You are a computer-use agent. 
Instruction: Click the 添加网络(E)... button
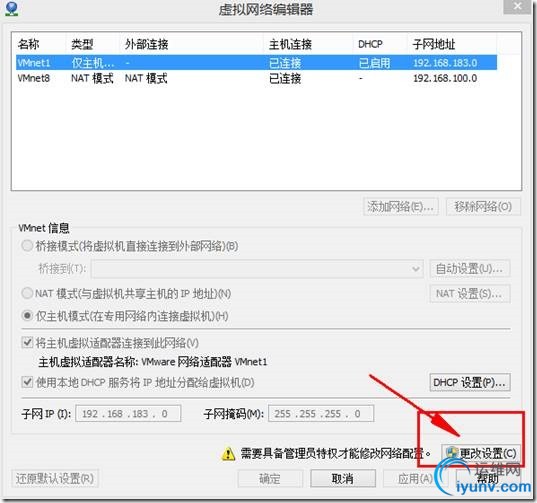click(401, 206)
